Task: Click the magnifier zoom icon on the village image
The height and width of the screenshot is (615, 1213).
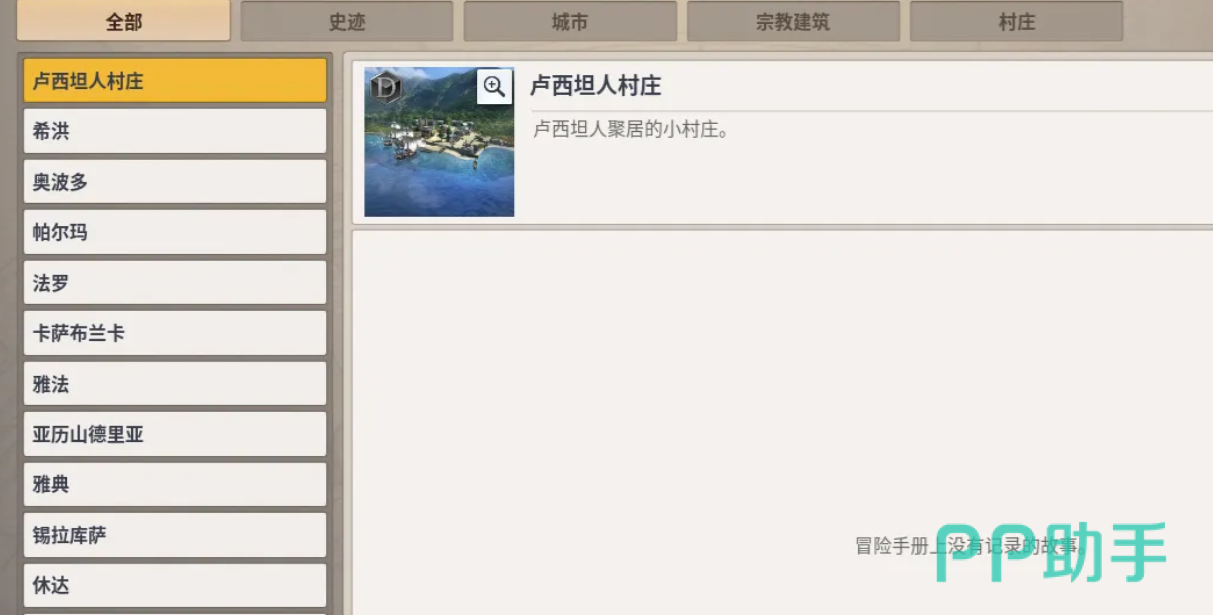Action: [494, 86]
